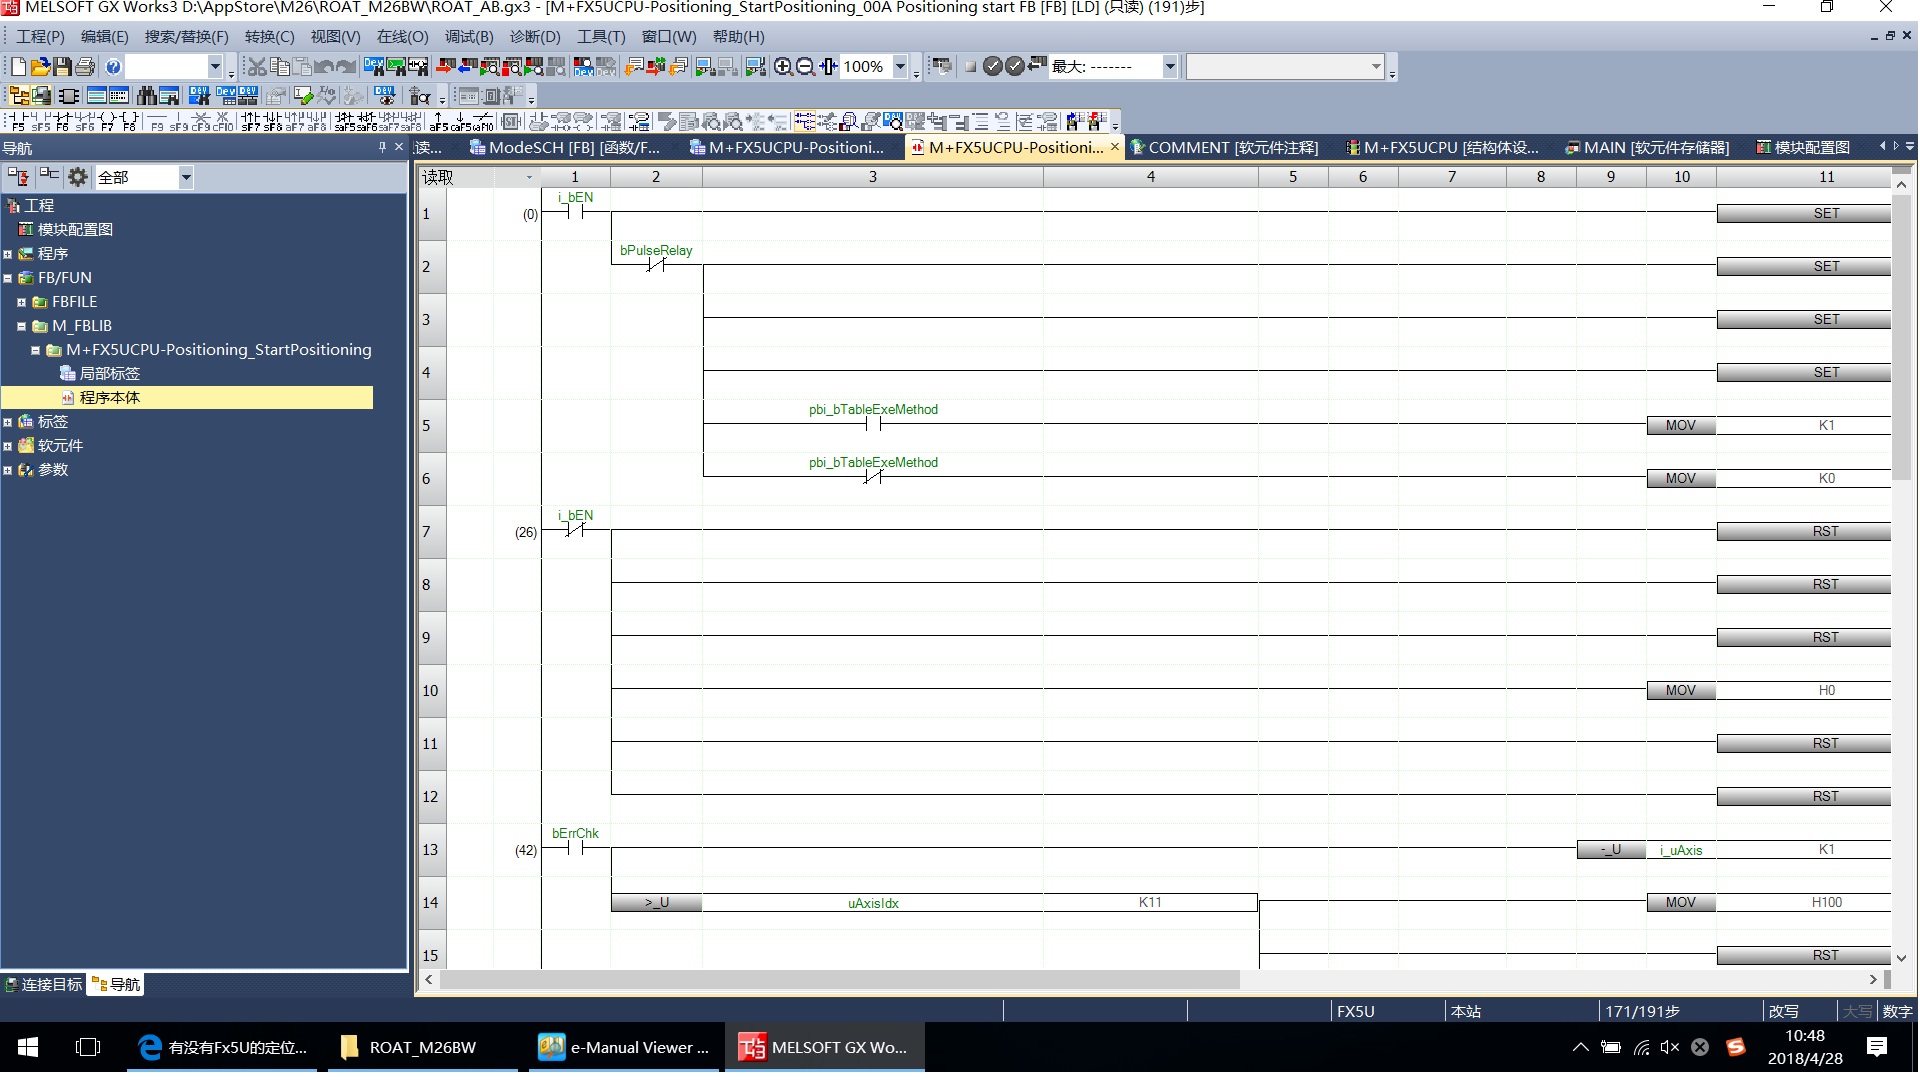Expand the 标签 tree node
The image size is (1920, 1080).
point(7,422)
